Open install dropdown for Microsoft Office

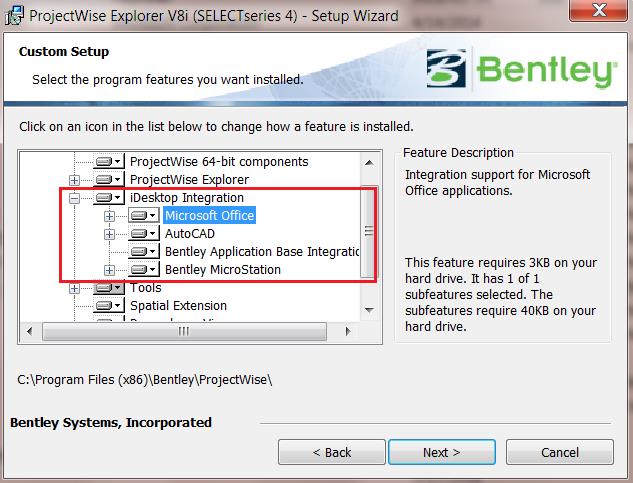144,216
